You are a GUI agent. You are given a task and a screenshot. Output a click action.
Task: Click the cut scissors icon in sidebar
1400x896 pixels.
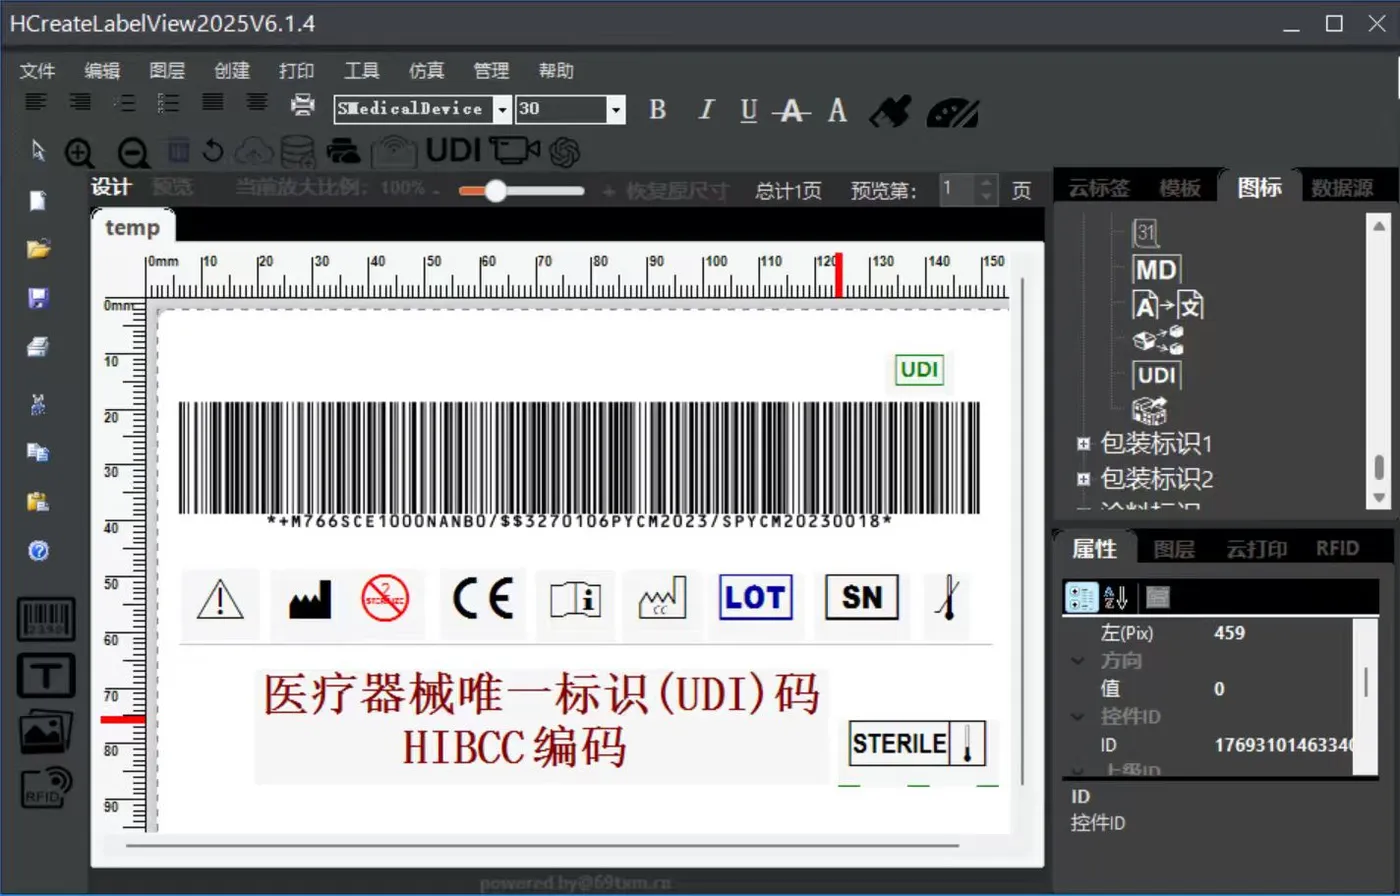(x=38, y=404)
